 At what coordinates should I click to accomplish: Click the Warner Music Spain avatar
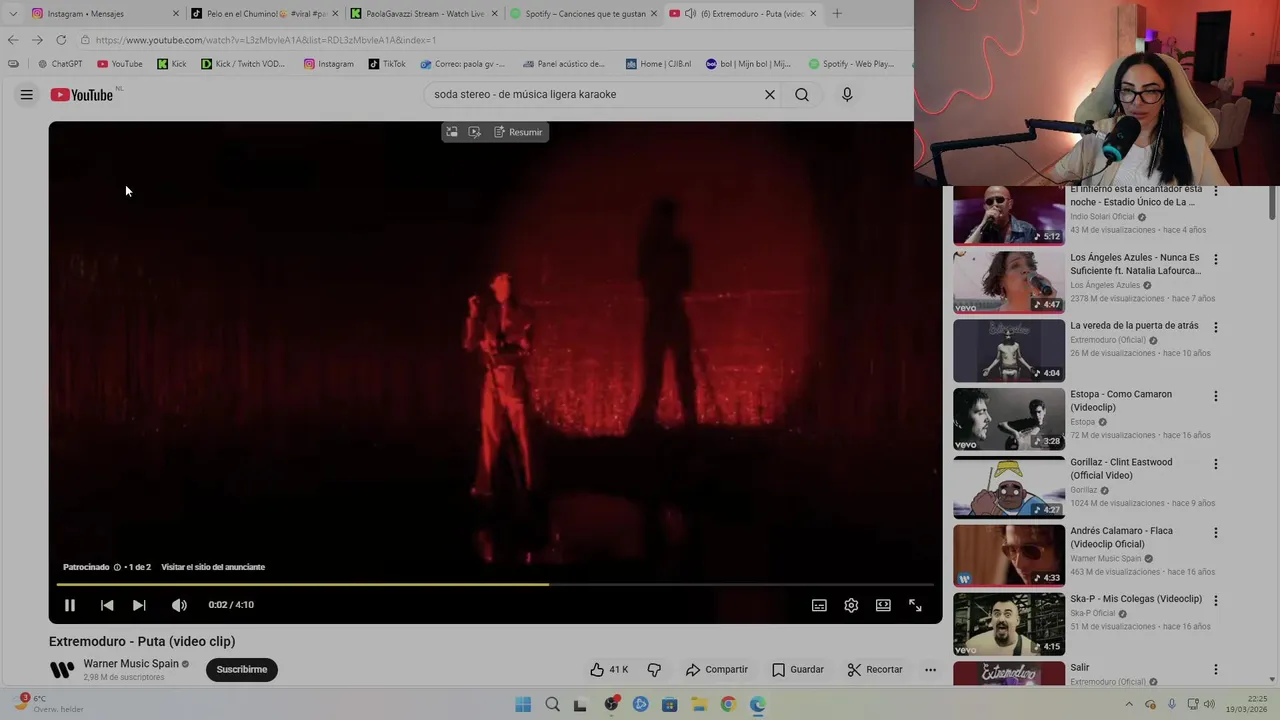coord(62,670)
